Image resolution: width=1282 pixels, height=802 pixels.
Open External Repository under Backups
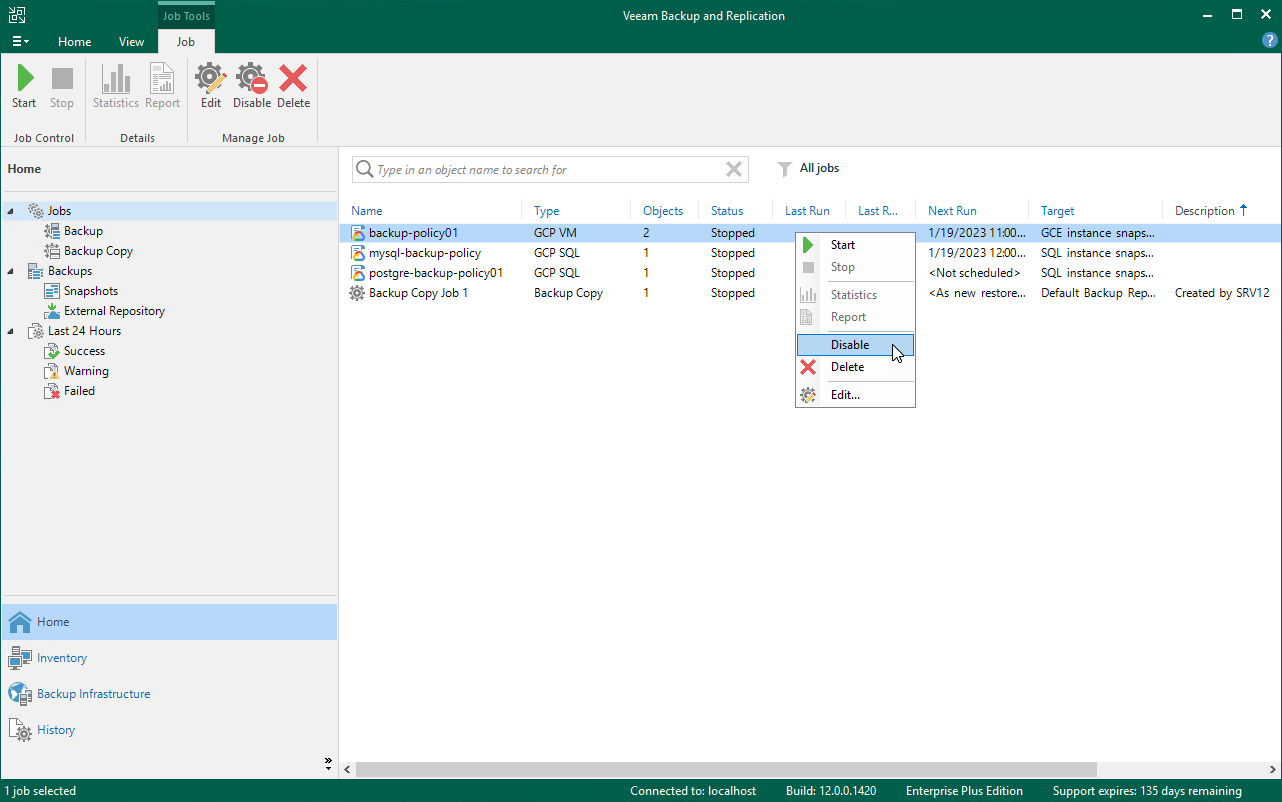pyautogui.click(x=114, y=311)
